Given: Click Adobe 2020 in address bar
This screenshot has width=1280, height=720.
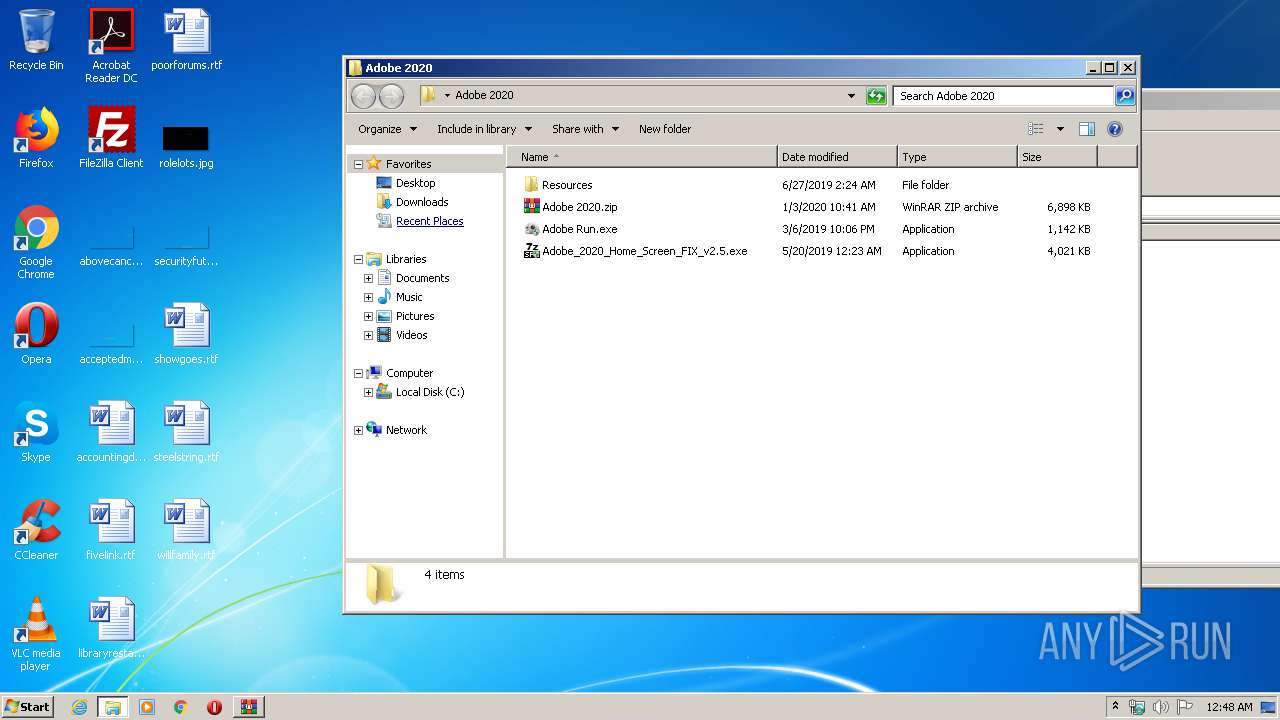Looking at the screenshot, I should point(484,96).
